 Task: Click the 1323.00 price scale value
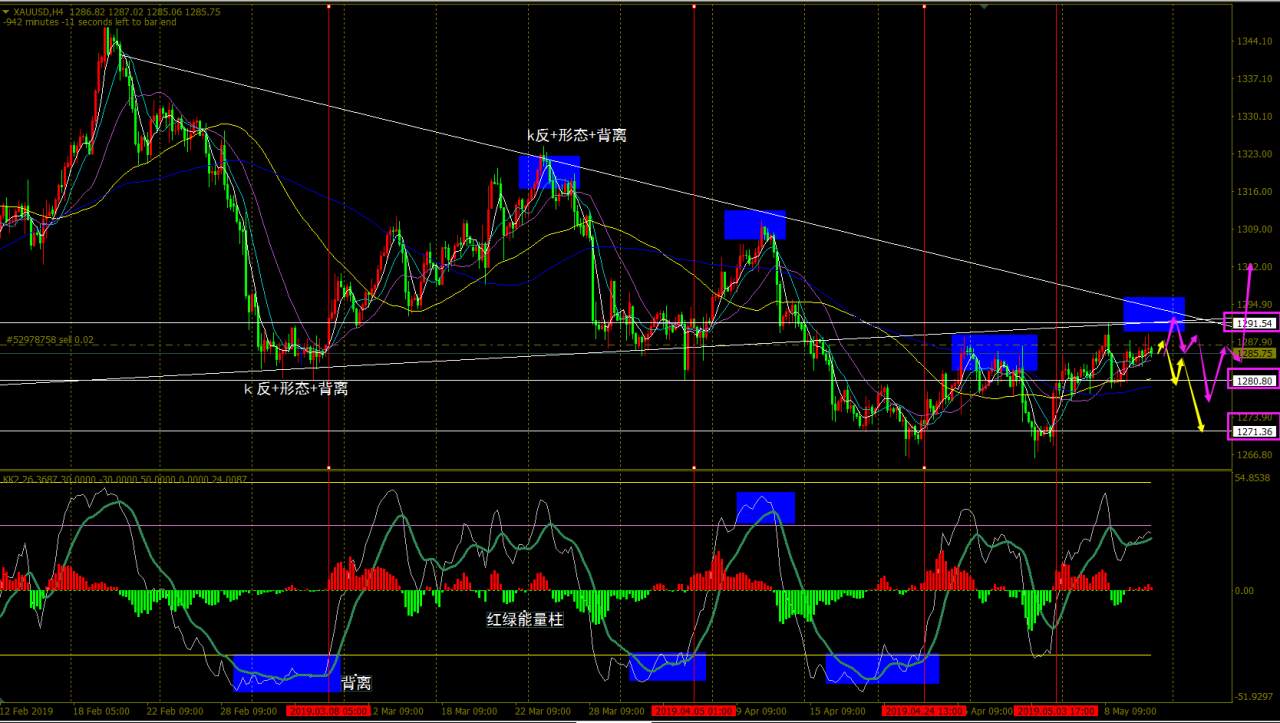coord(1254,155)
